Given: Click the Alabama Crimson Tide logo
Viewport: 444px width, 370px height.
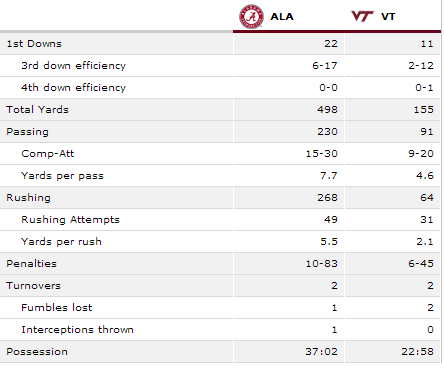Looking at the screenshot, I should 251,16.
